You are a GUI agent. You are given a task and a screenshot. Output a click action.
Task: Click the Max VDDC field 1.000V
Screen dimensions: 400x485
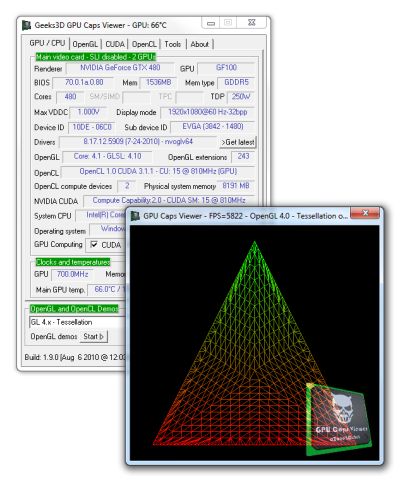click(88, 112)
